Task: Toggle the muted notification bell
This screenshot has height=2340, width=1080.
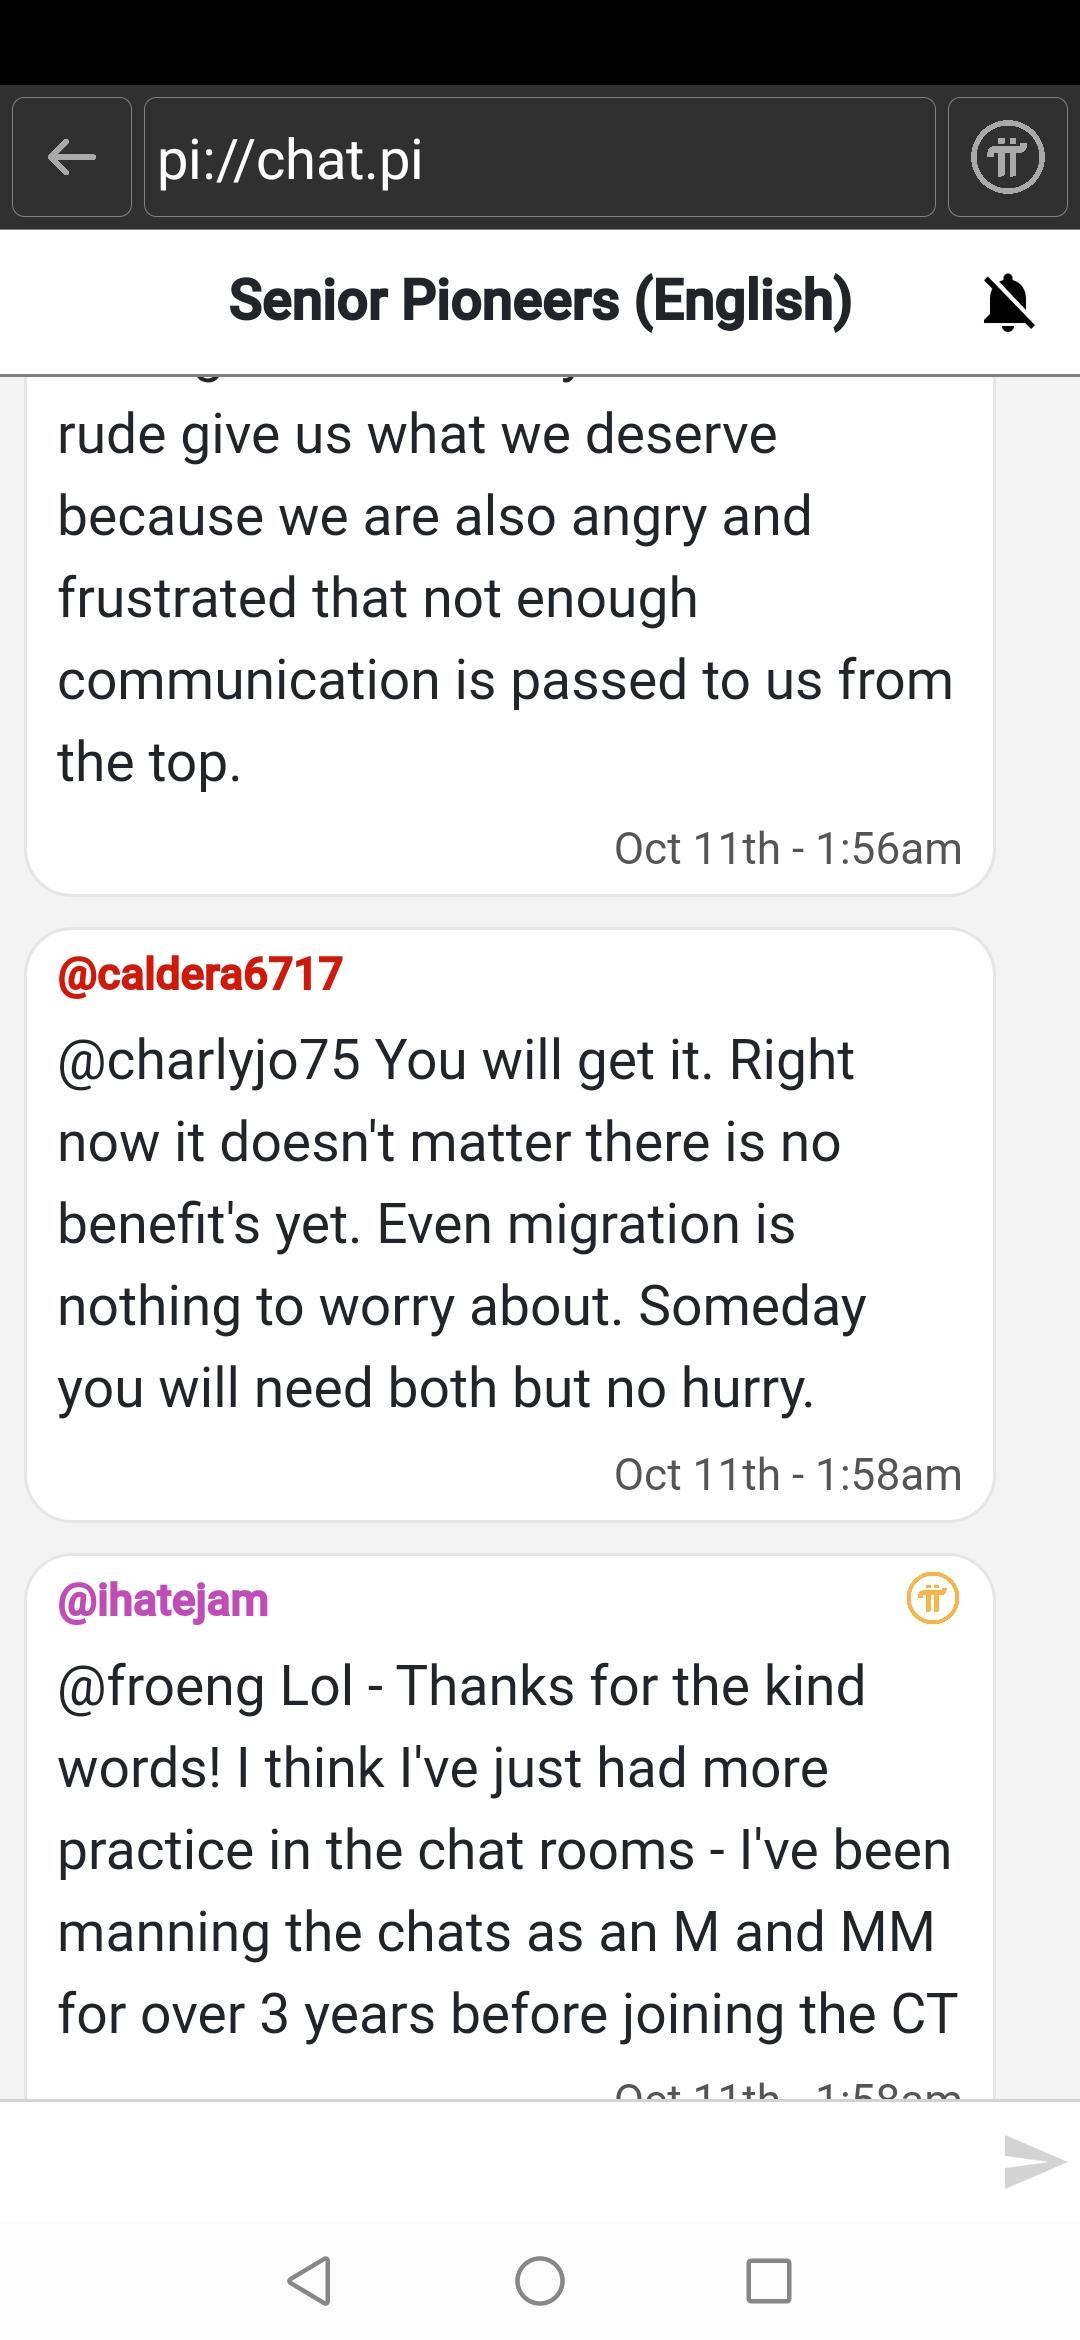Action: [1008, 301]
